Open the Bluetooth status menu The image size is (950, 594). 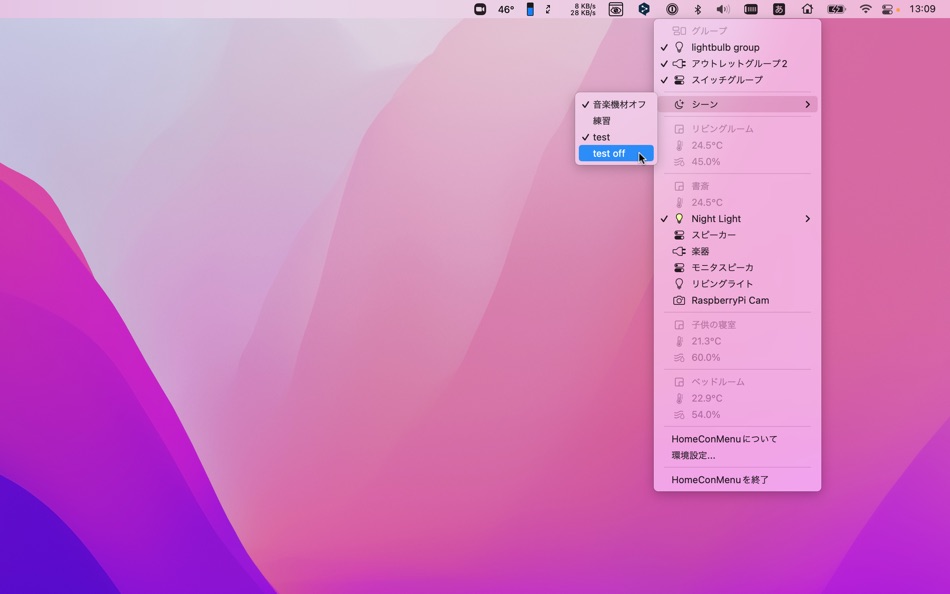[x=697, y=9]
